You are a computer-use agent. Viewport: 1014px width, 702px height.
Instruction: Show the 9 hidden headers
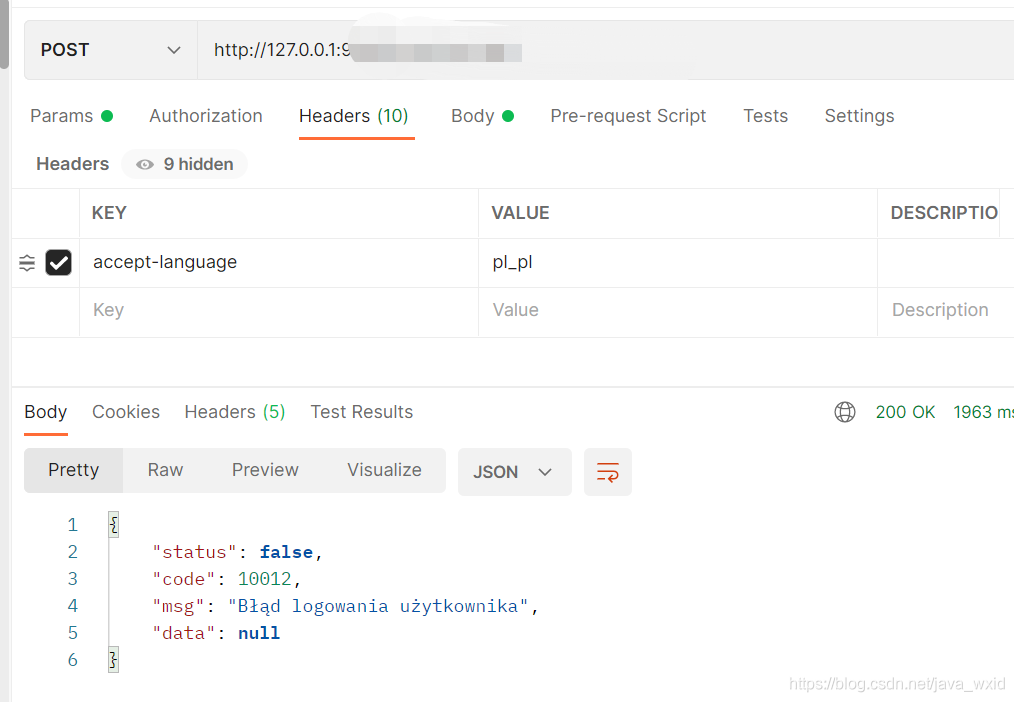point(185,164)
